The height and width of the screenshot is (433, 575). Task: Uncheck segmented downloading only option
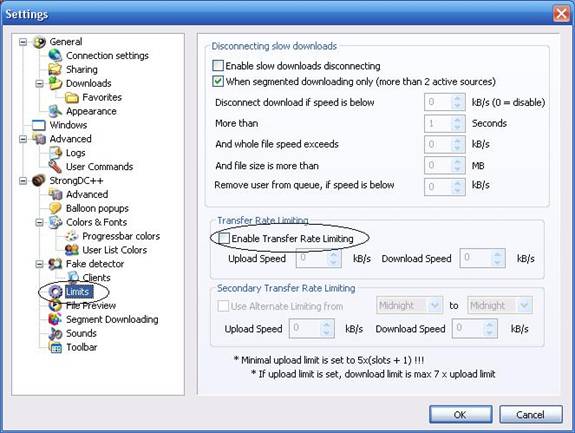tap(218, 81)
